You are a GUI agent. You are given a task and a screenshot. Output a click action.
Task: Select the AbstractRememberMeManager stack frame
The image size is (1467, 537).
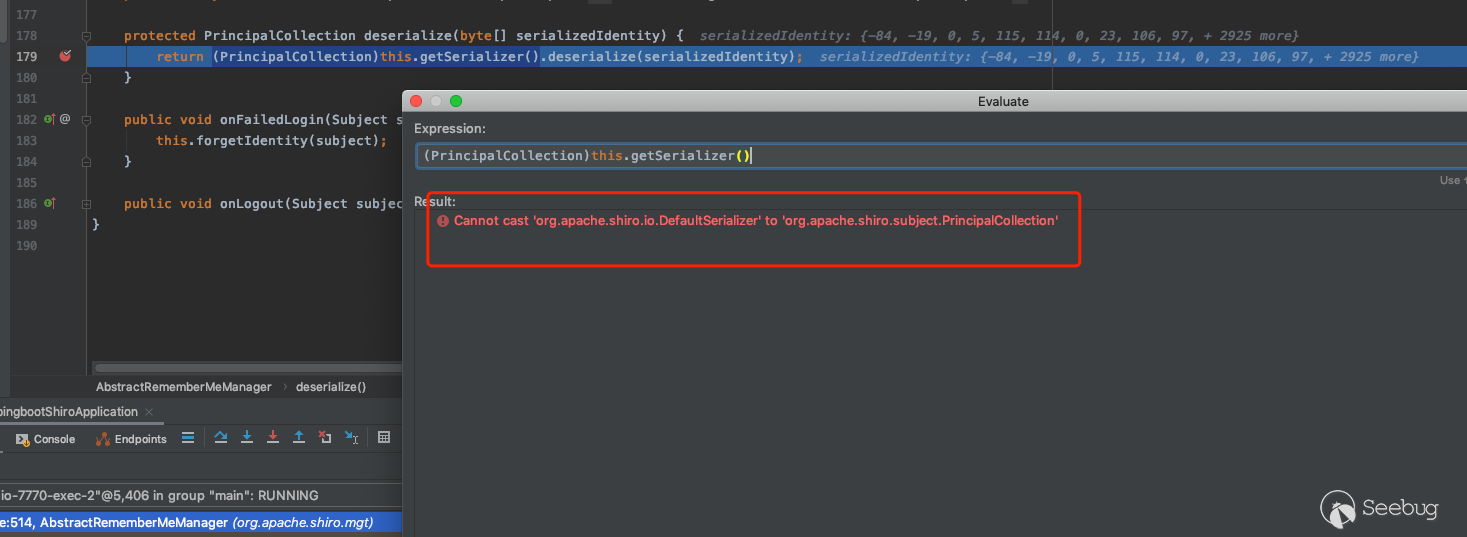201,522
